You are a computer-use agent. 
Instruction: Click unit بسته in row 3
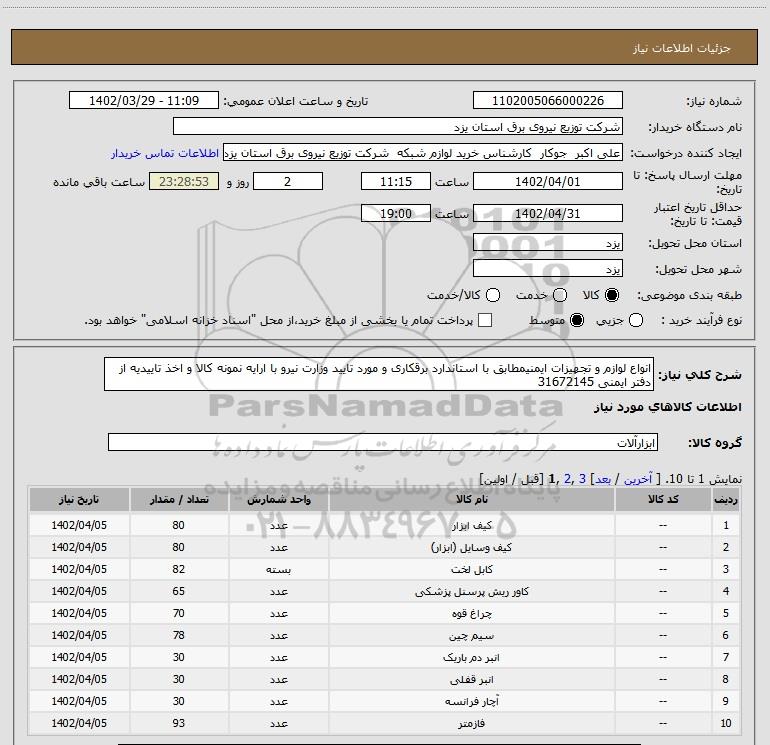click(278, 570)
